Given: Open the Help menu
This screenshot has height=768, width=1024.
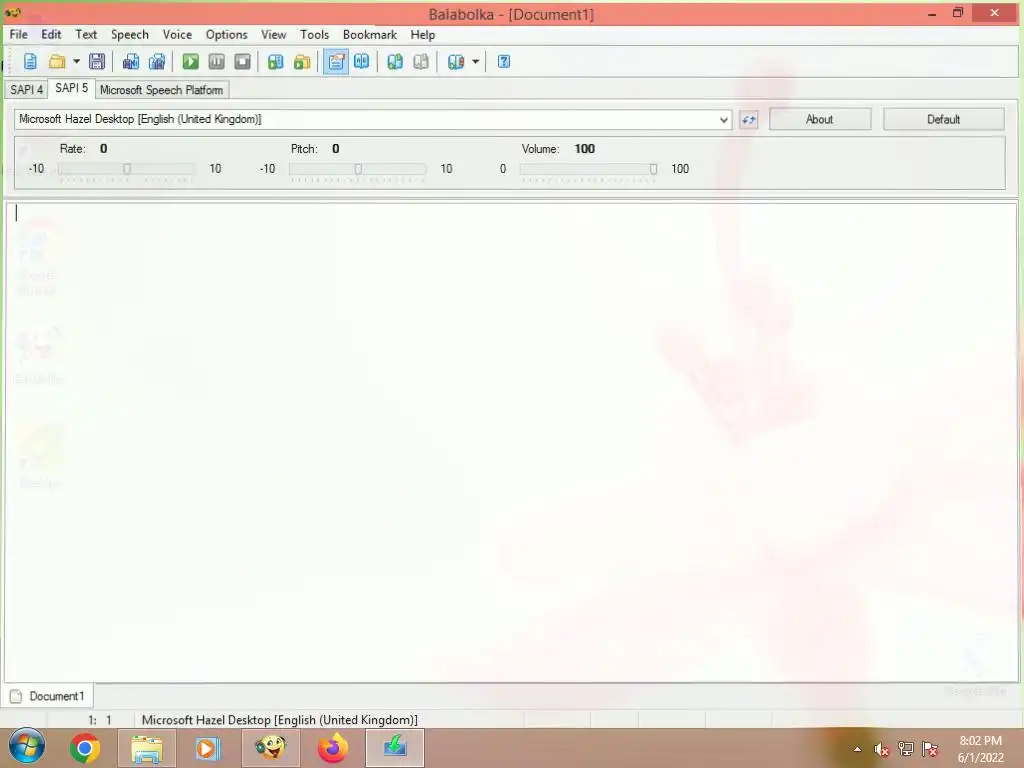Looking at the screenshot, I should (423, 35).
